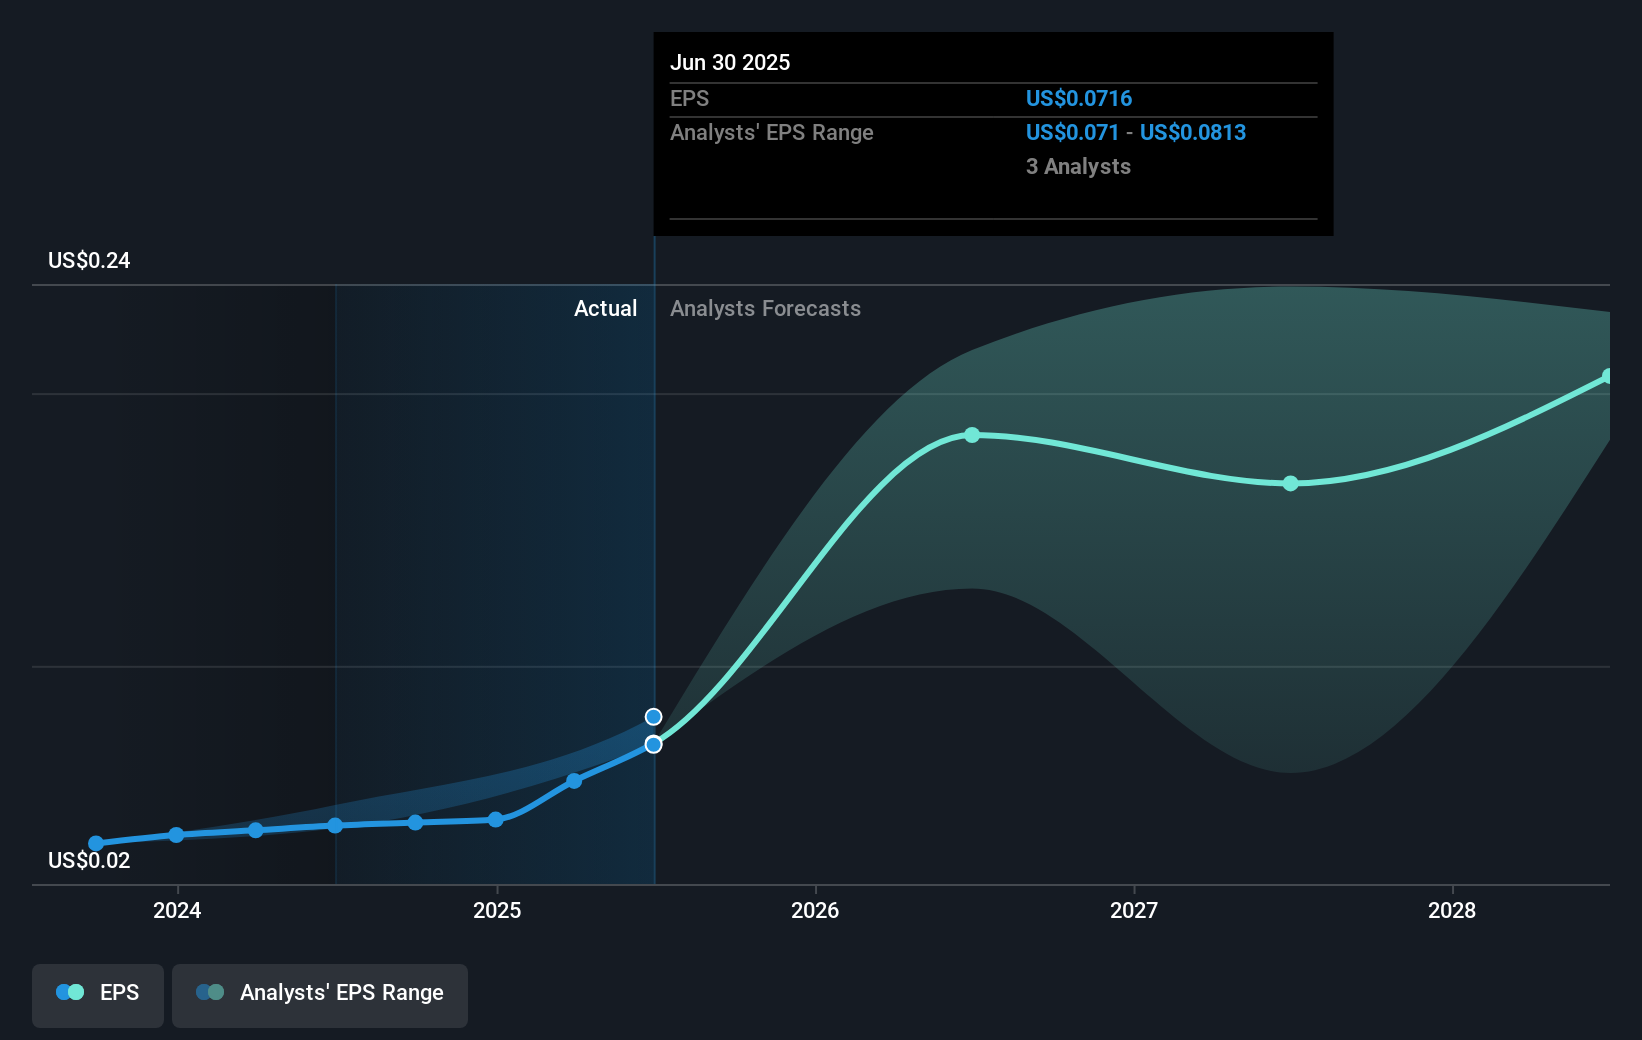This screenshot has width=1642, height=1040.
Task: Click the US$0.0716 EPS value
Action: [1078, 98]
